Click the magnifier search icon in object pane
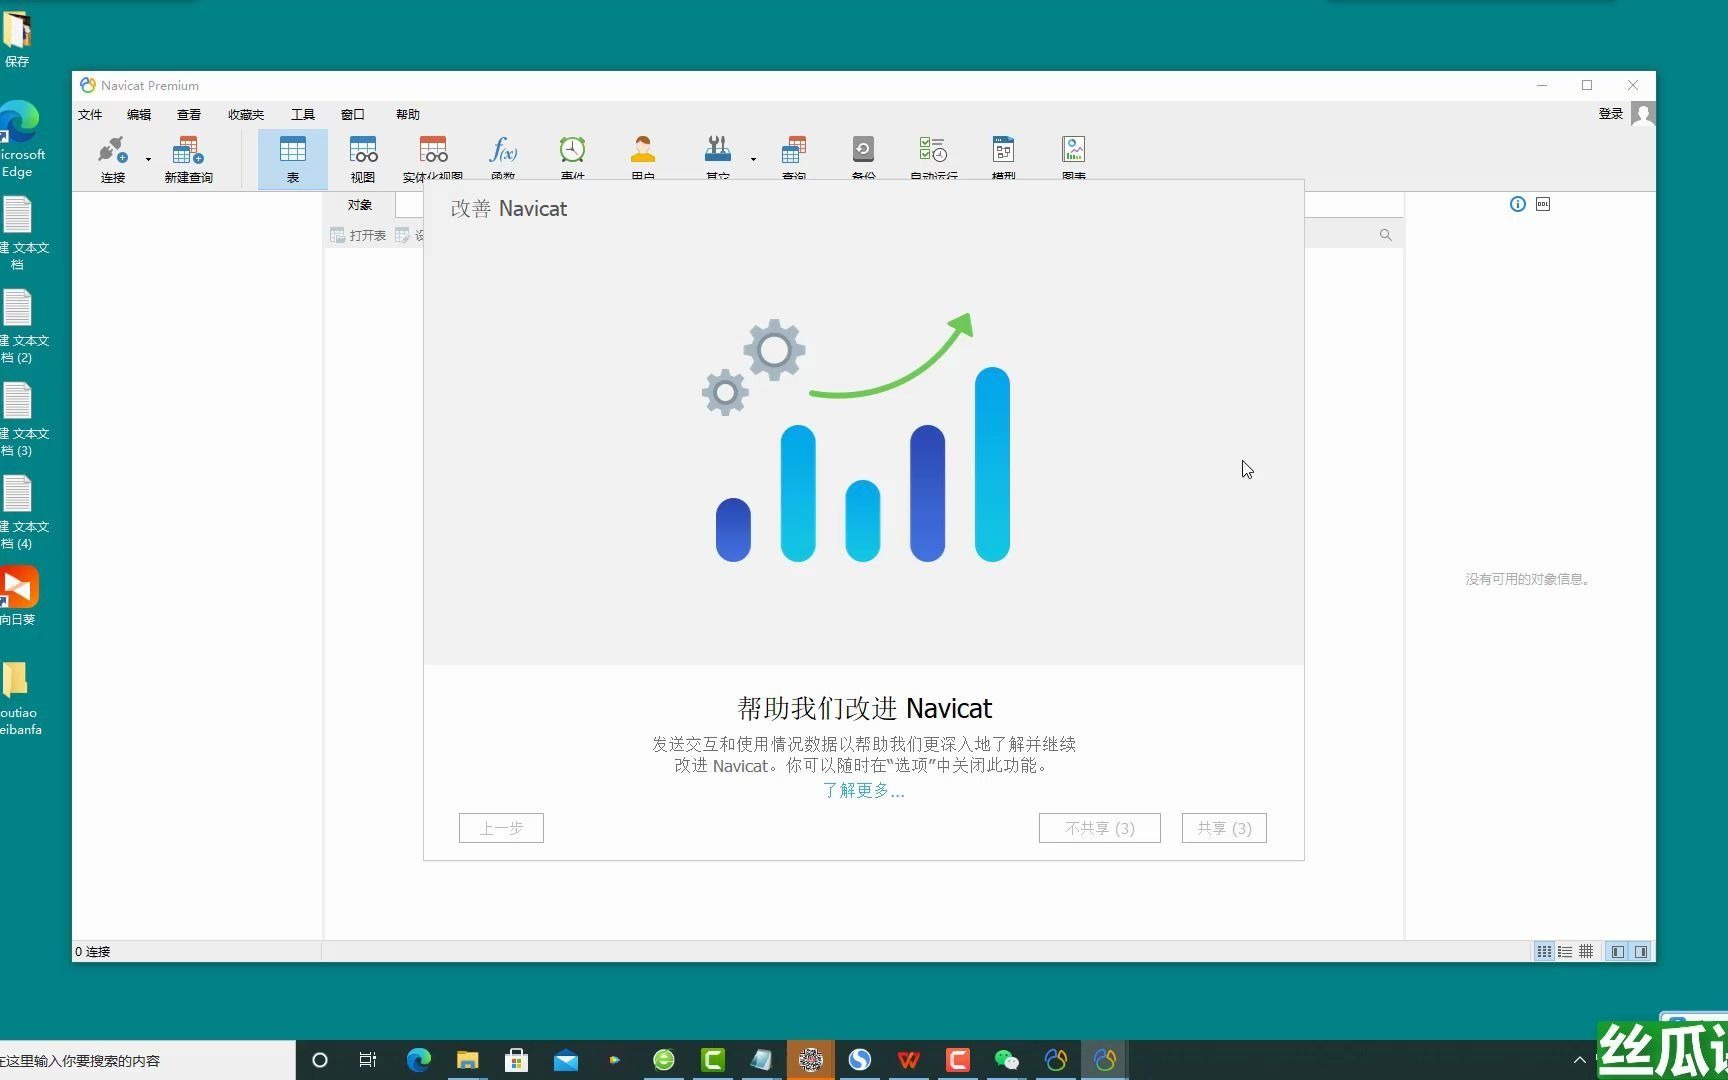This screenshot has height=1080, width=1728. pyautogui.click(x=1385, y=235)
